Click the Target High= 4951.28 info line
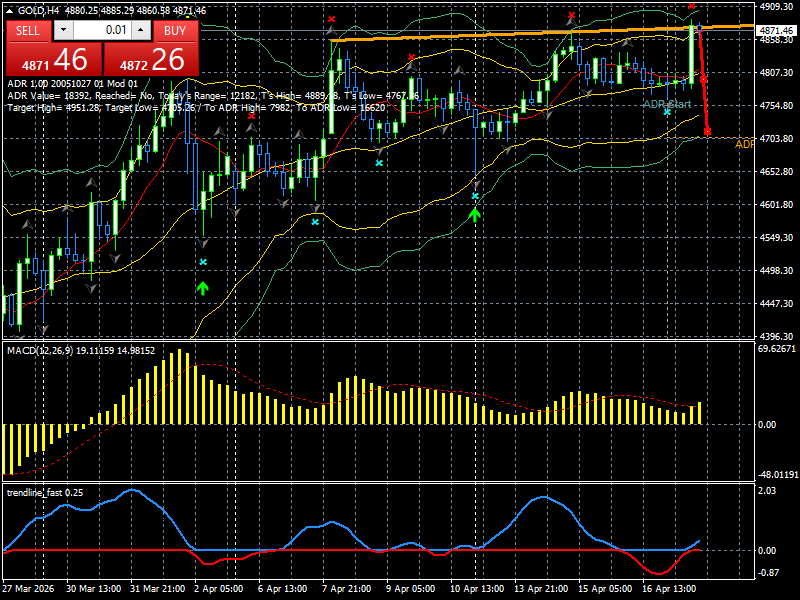 pos(196,108)
